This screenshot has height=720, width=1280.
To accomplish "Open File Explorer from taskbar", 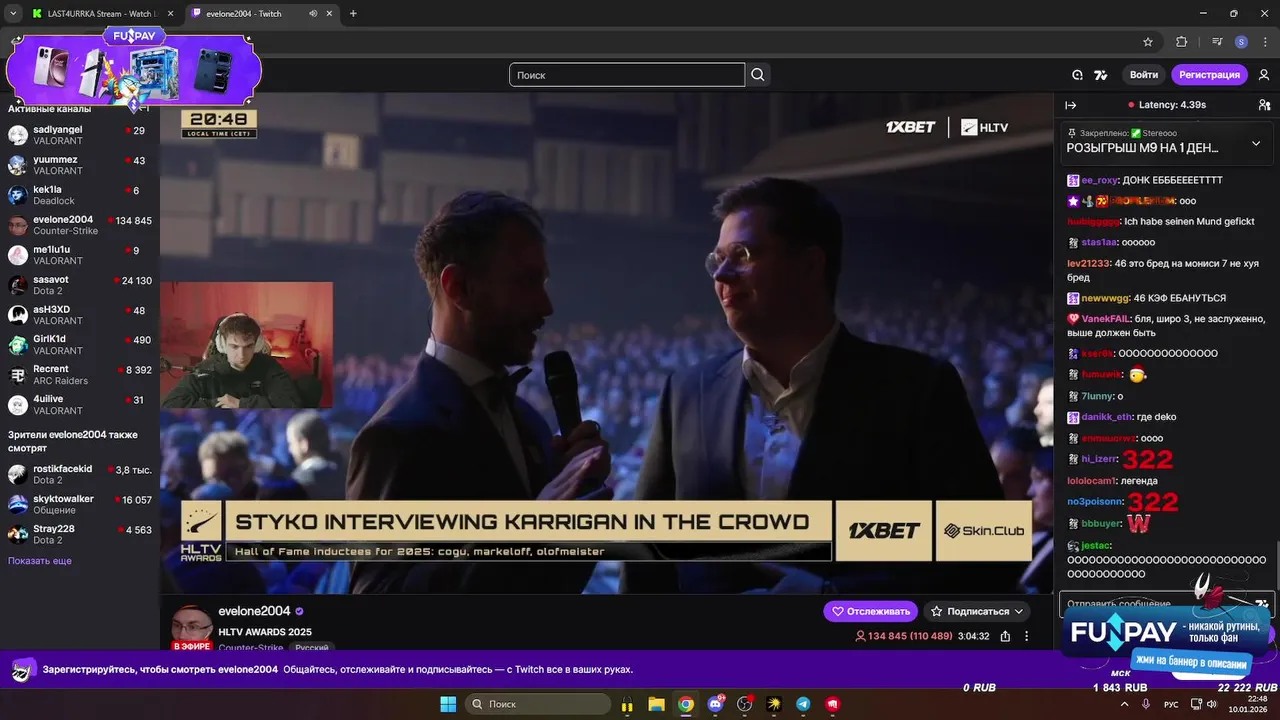I will pos(656,704).
